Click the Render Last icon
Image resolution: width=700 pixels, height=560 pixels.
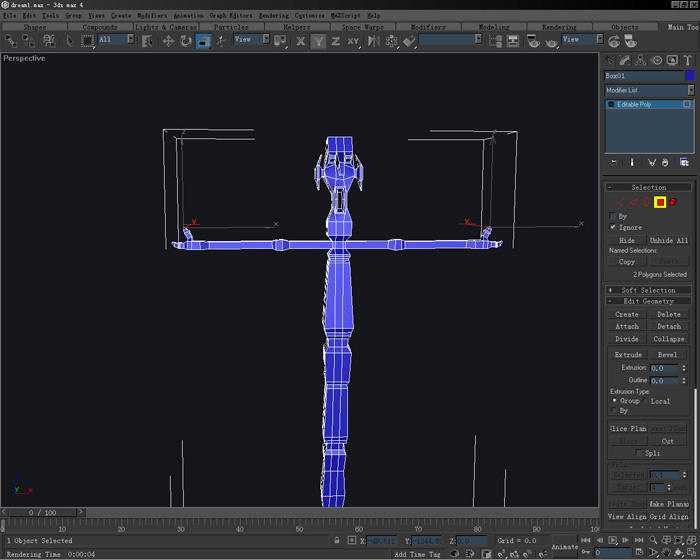tap(614, 42)
